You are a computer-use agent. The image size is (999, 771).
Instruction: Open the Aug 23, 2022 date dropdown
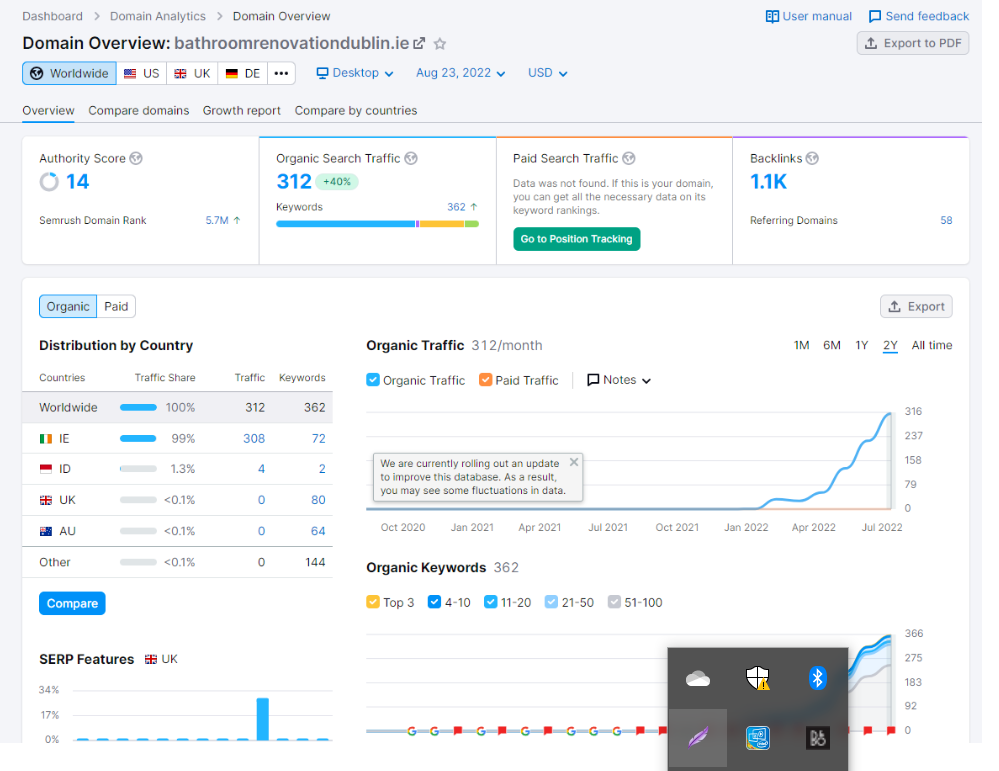click(x=461, y=73)
